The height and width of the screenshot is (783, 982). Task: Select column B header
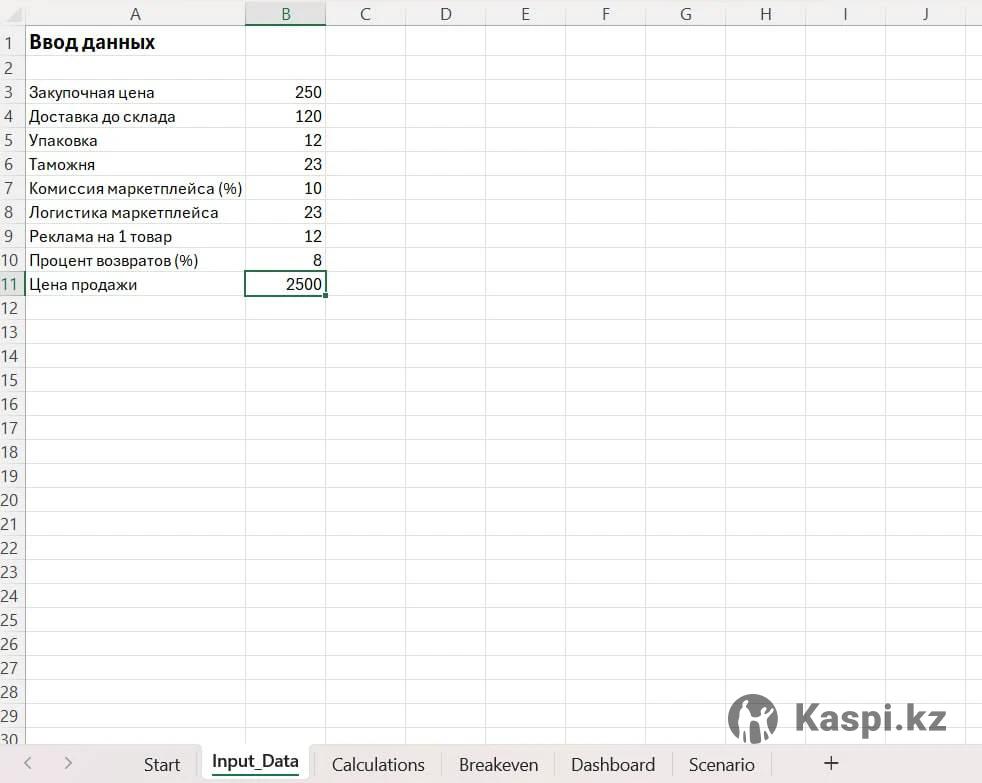click(x=285, y=13)
